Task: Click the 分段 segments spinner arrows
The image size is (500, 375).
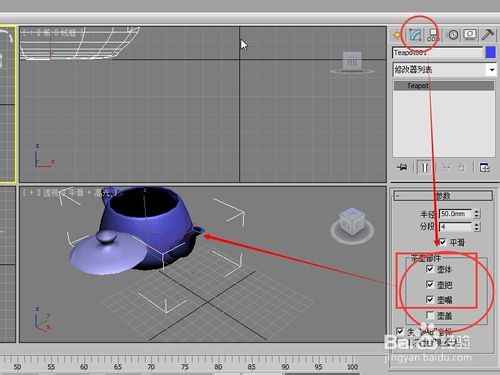Action: (477, 227)
